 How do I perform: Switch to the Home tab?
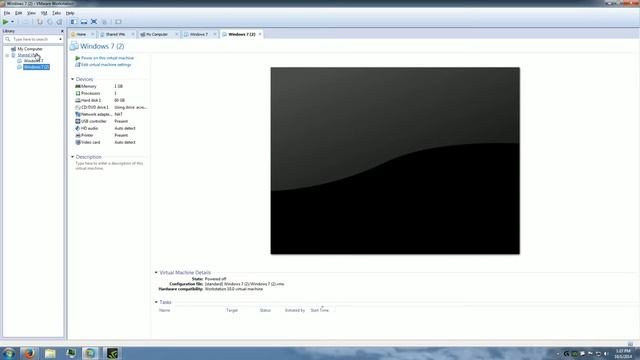click(x=81, y=34)
